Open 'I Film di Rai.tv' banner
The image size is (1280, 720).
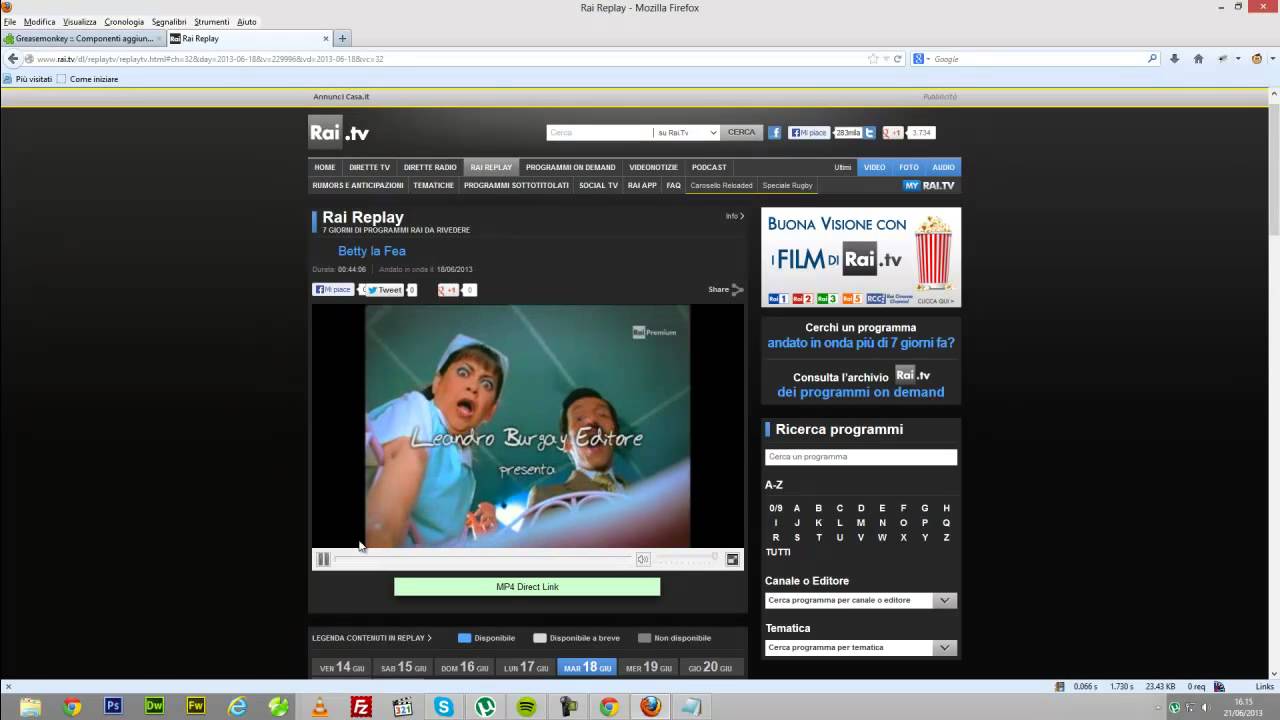[861, 257]
